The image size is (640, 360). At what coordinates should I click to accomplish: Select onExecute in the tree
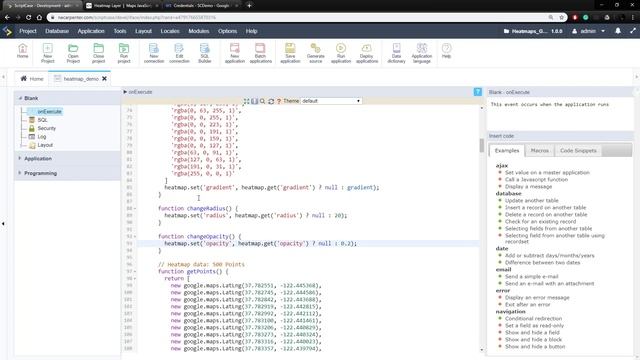49,111
